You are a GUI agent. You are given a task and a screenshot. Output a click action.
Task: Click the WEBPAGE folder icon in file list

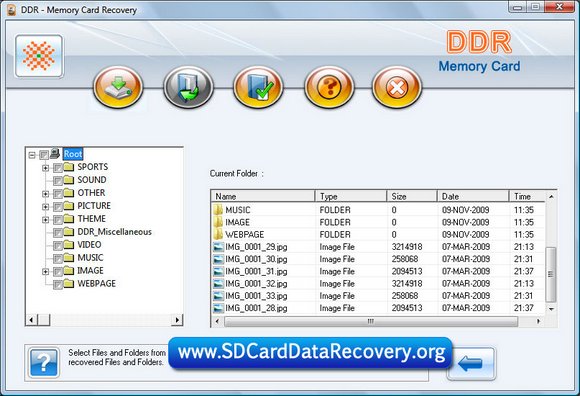point(218,234)
